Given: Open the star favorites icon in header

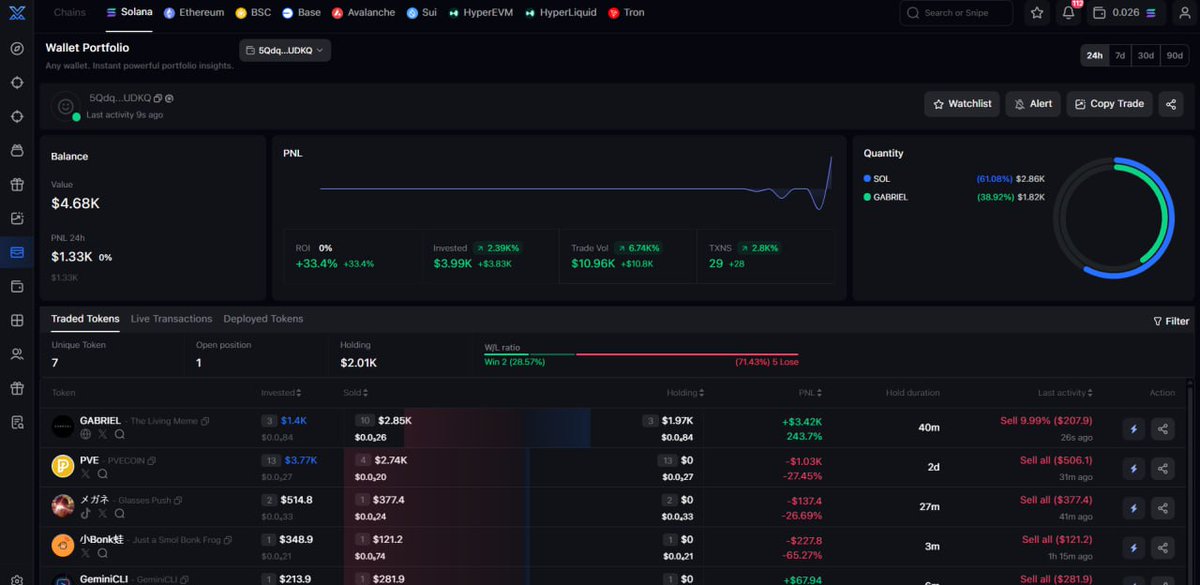Looking at the screenshot, I should [1037, 13].
